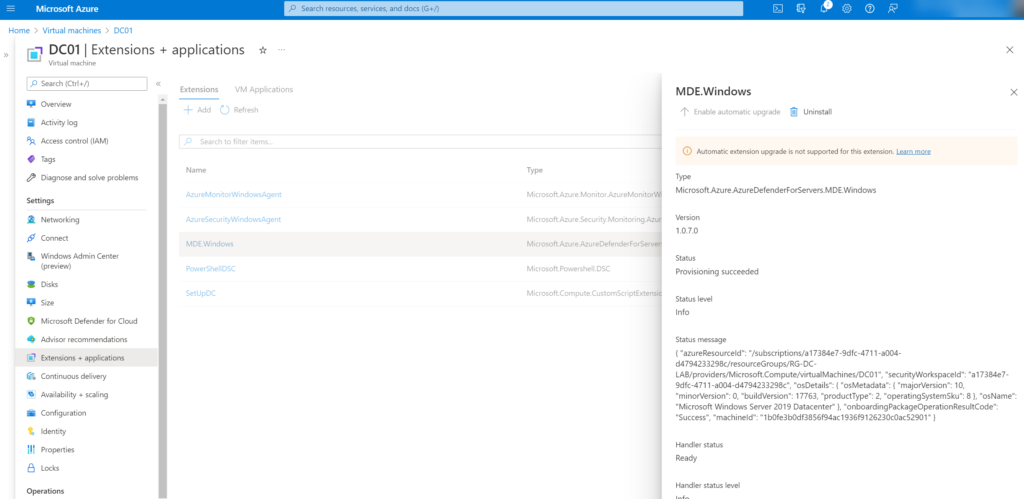
Task: Click the Continuous delivery icon
Action: pyautogui.click(x=31, y=376)
